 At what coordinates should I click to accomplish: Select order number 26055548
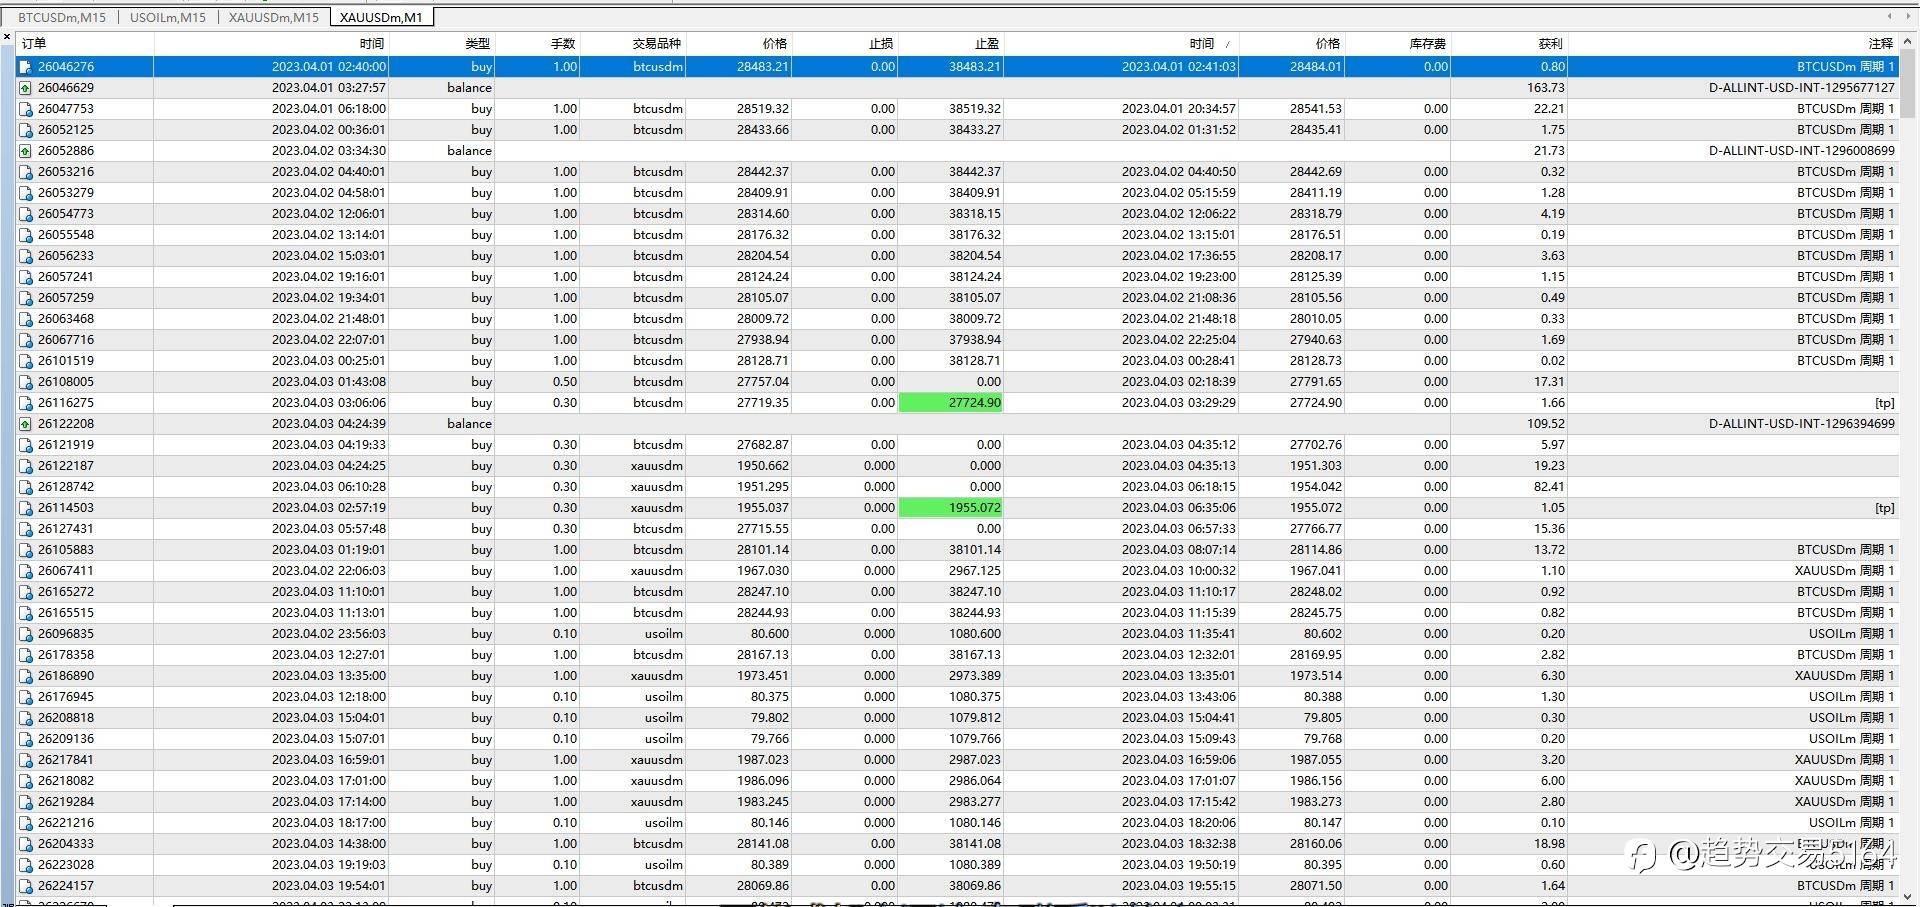tap(66, 235)
